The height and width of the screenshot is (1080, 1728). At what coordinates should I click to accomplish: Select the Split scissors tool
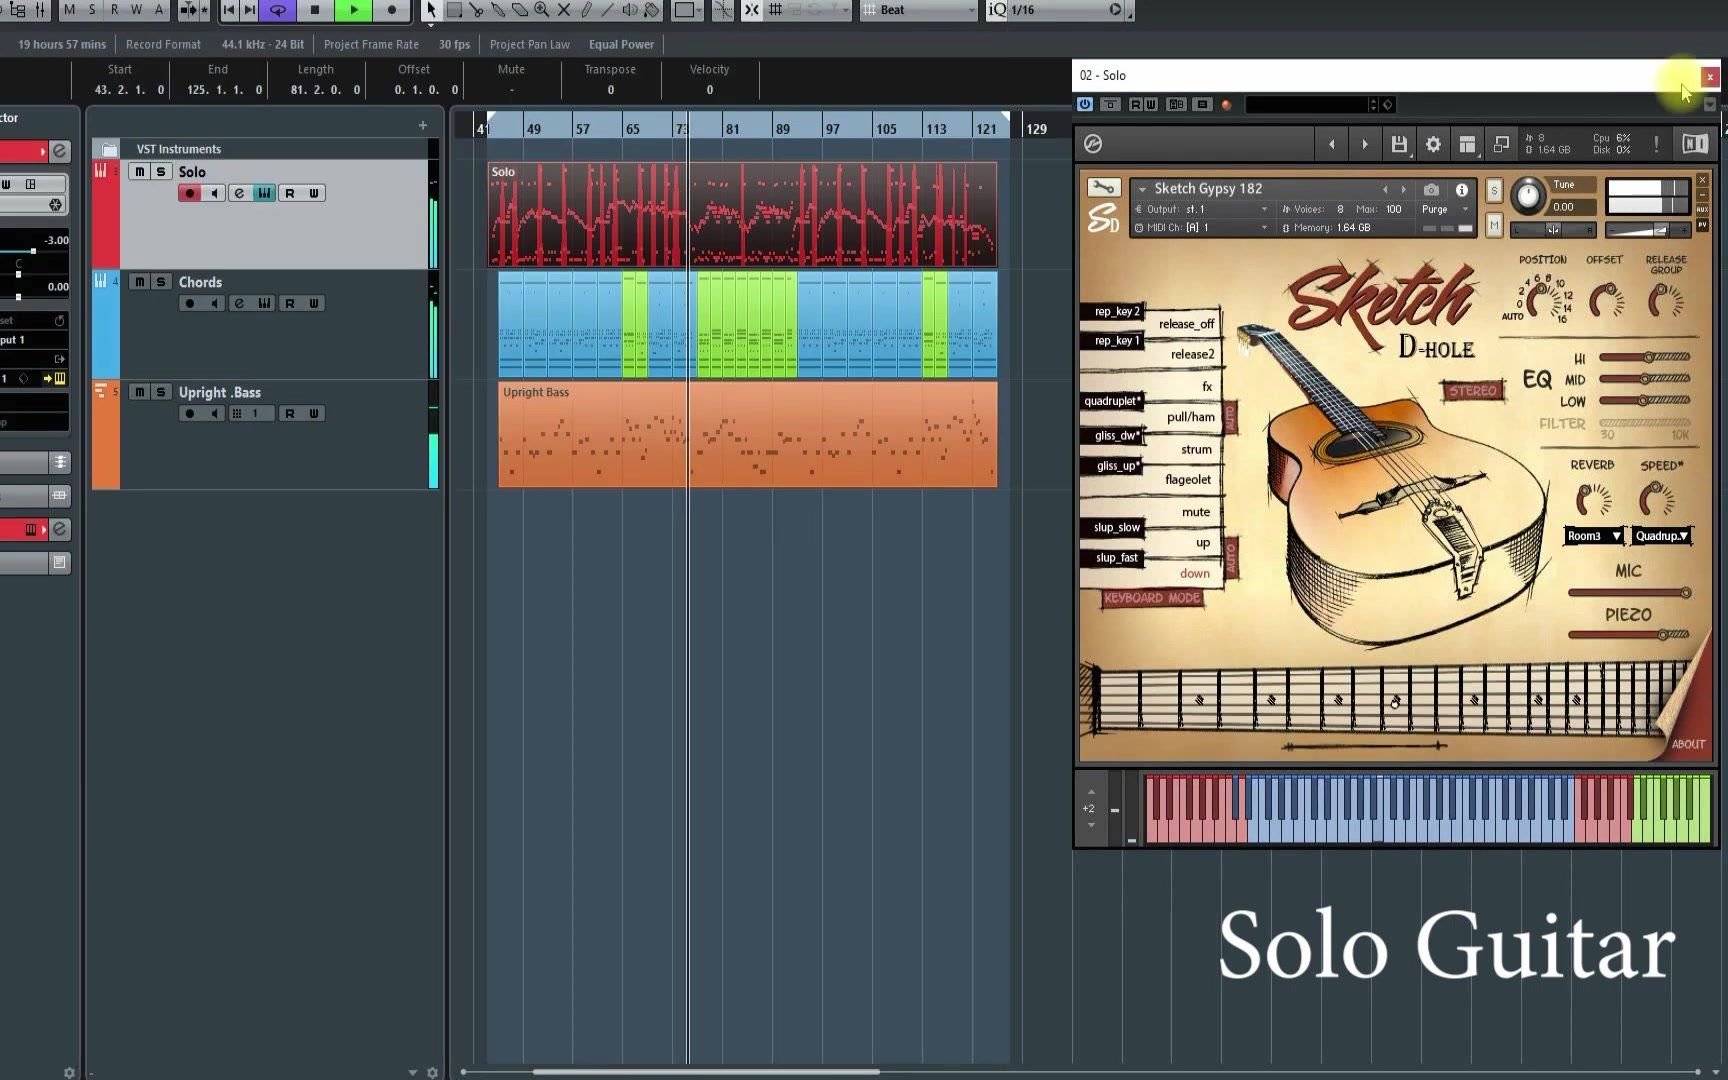(476, 10)
